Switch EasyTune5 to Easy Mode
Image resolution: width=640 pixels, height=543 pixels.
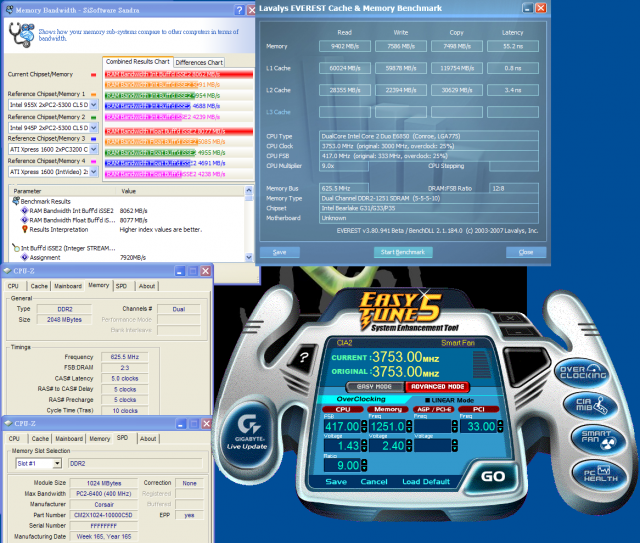374,386
